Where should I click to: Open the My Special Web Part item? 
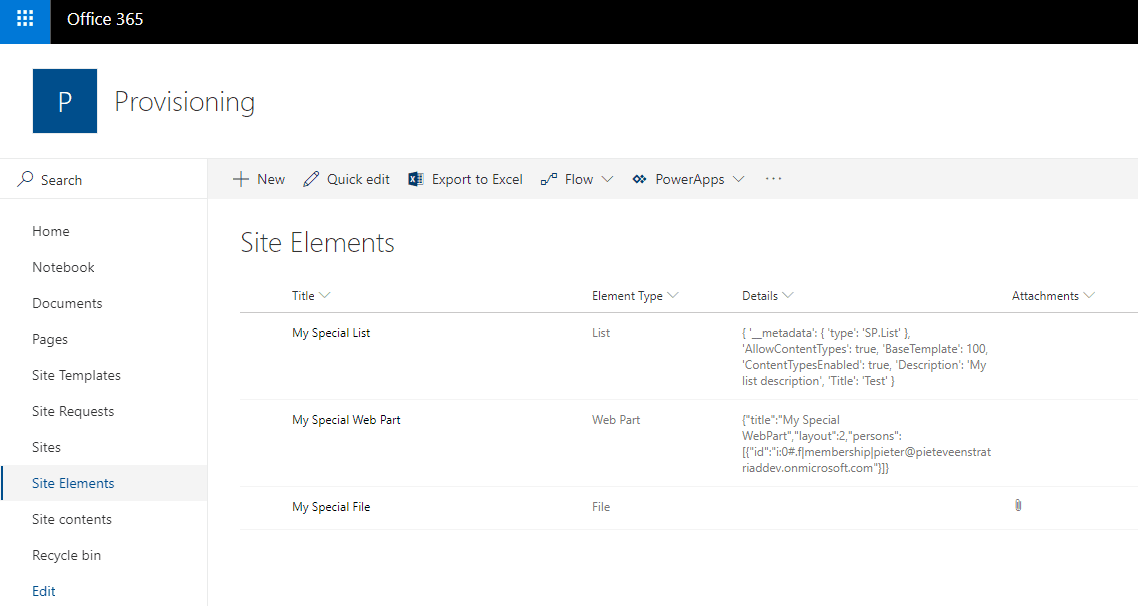coord(346,419)
